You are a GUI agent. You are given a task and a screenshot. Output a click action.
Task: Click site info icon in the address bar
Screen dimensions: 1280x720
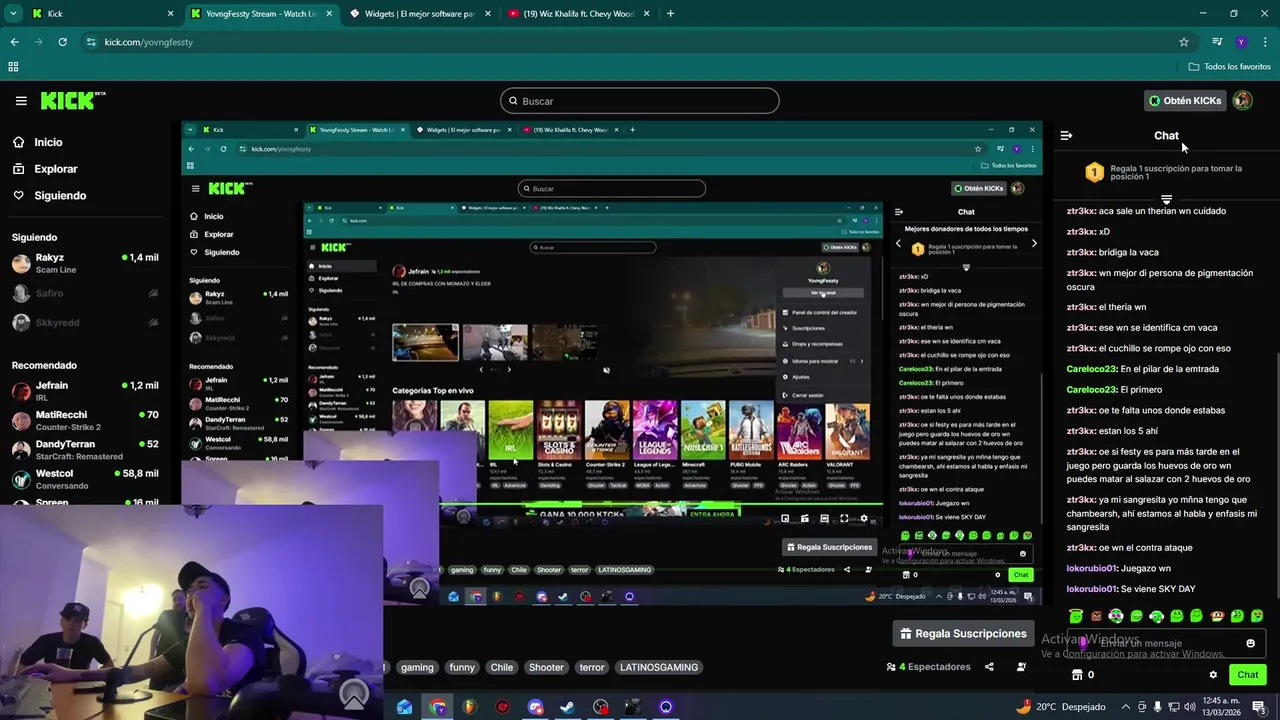coord(91,42)
